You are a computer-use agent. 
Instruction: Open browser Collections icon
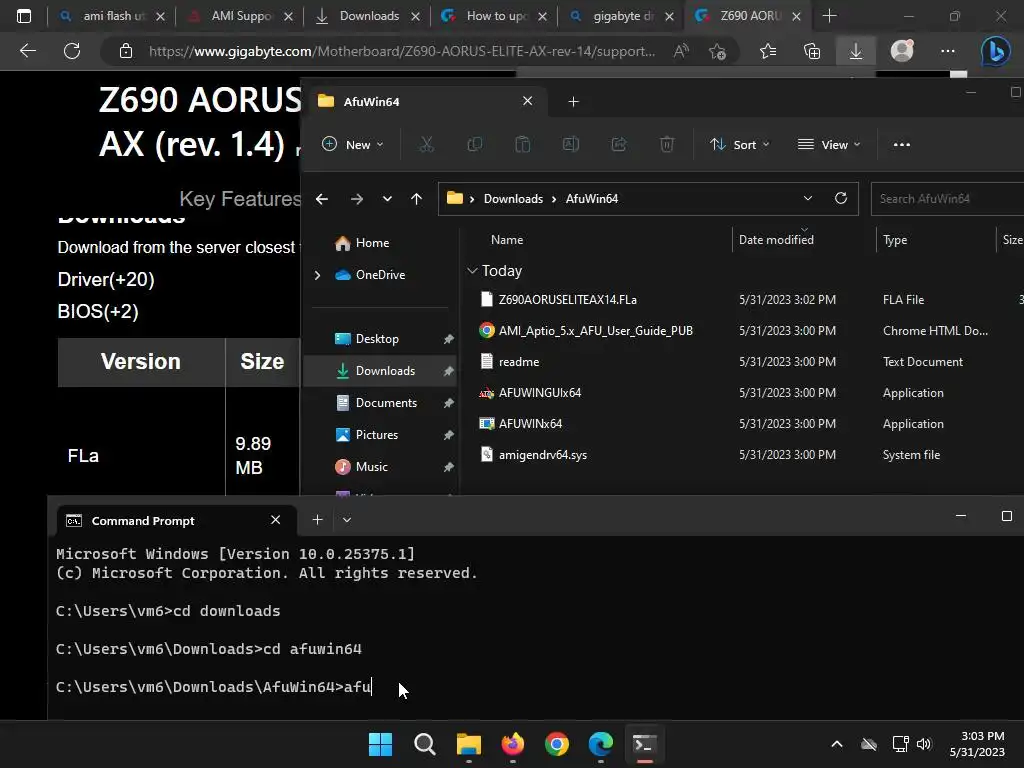pos(812,51)
